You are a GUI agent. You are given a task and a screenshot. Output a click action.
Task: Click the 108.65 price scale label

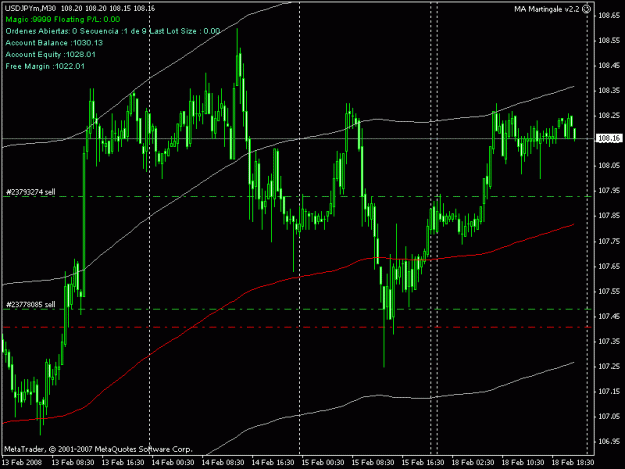609,16
